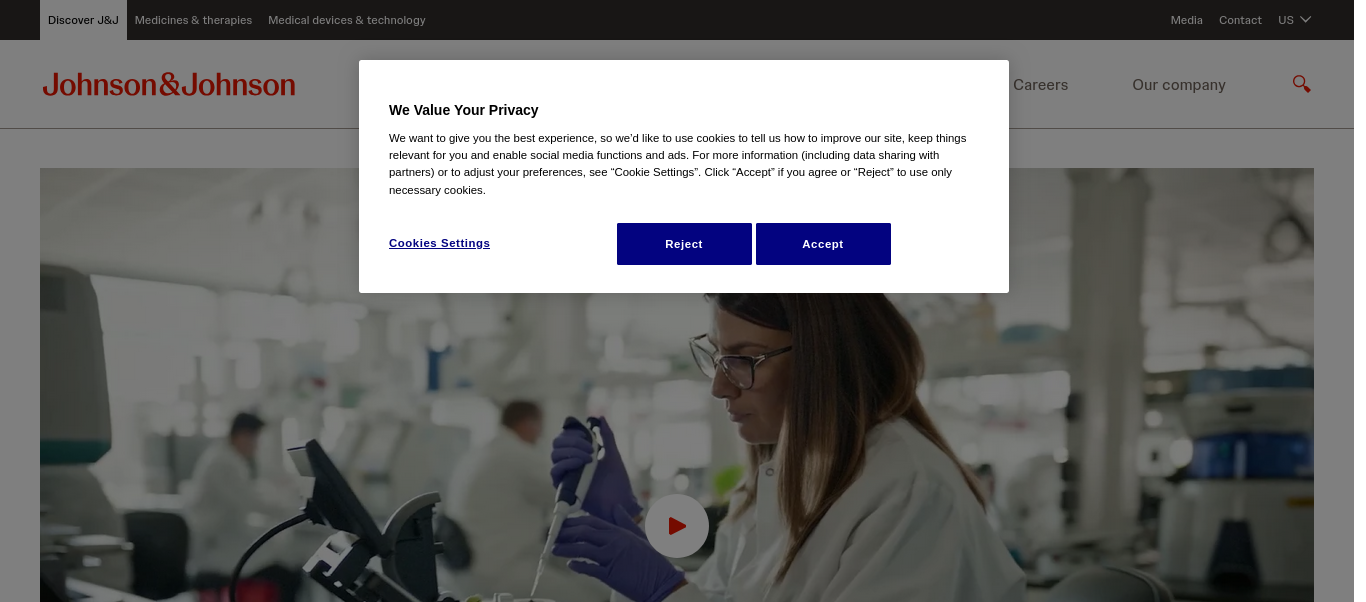Accept cookies in the privacy dialog
Viewport: 1366px width, 602px height.
[823, 244]
